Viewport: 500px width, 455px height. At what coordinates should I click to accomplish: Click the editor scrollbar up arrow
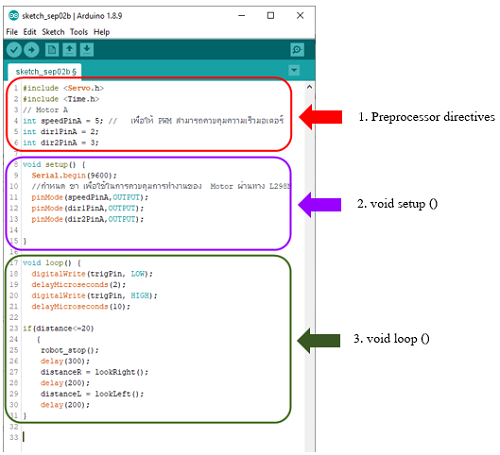coord(309,87)
